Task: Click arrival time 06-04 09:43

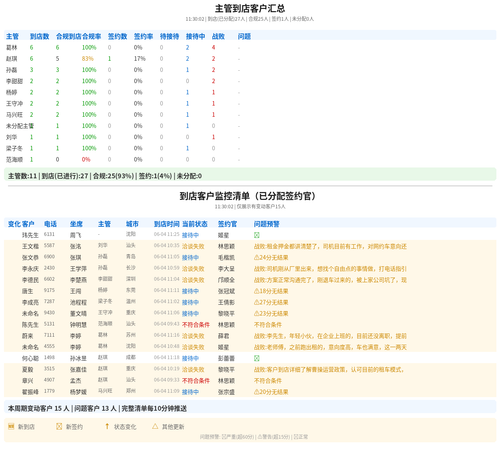Action: 167,324
